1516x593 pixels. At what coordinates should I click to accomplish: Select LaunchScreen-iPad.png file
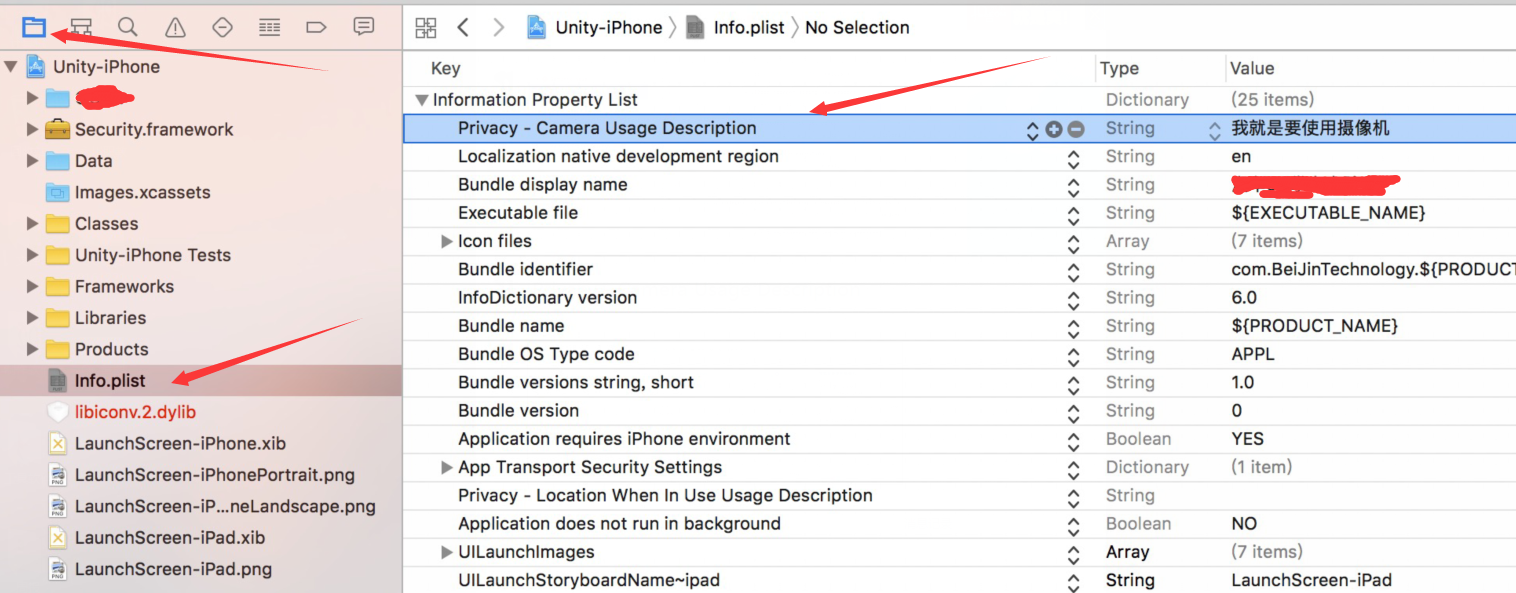pos(173,569)
